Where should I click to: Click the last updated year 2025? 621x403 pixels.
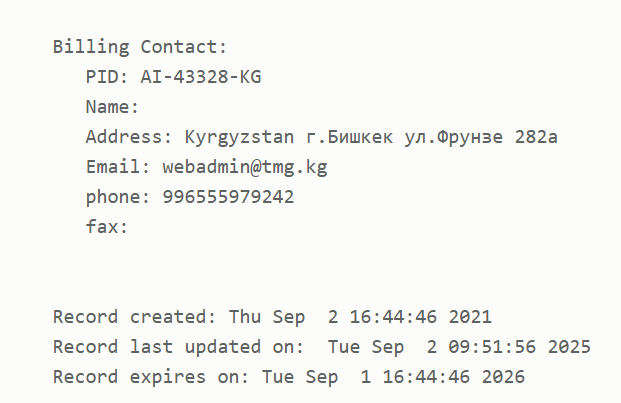[x=567, y=347]
